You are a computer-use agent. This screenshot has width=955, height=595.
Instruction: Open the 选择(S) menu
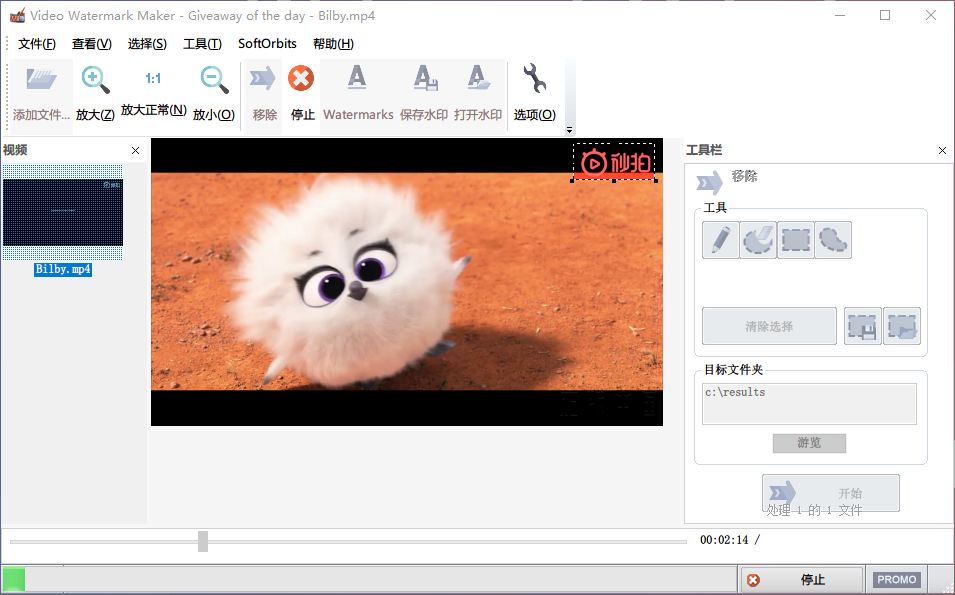[147, 44]
